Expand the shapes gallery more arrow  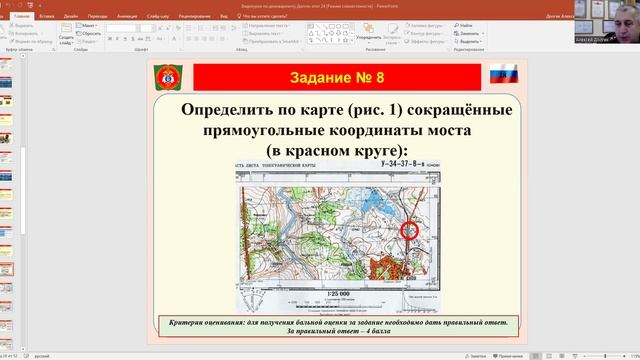point(352,41)
